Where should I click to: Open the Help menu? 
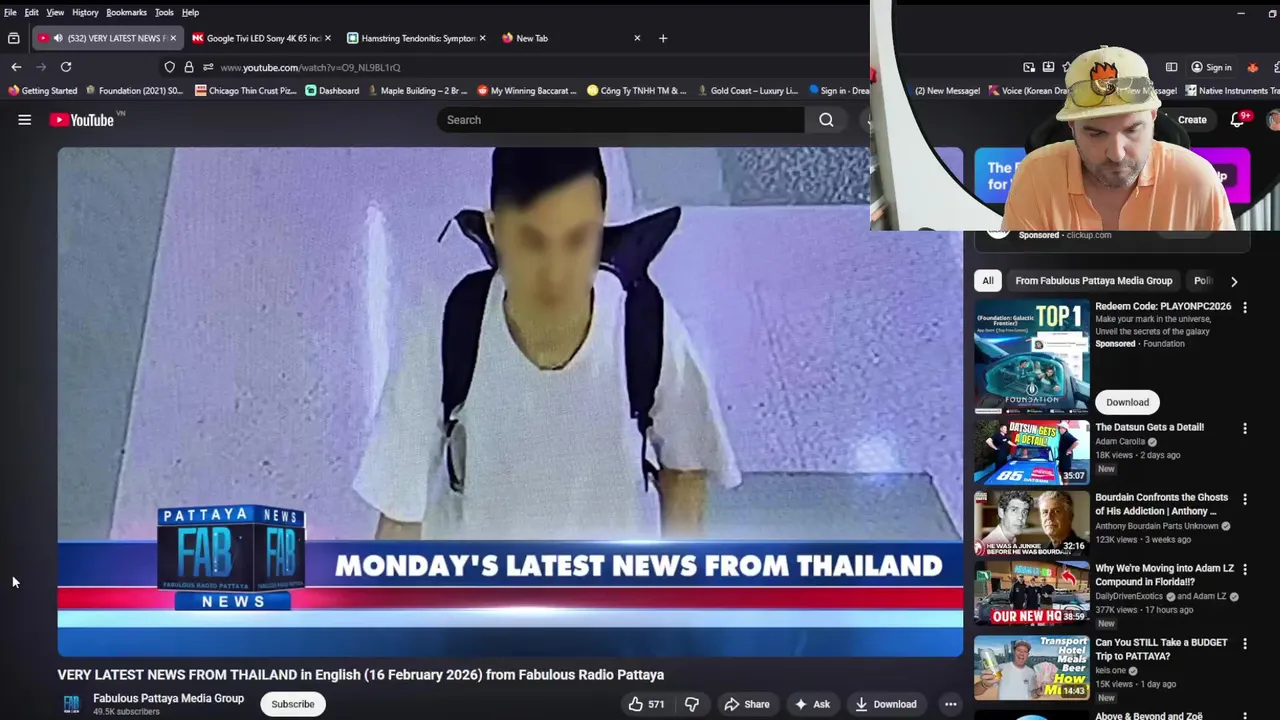(190, 12)
